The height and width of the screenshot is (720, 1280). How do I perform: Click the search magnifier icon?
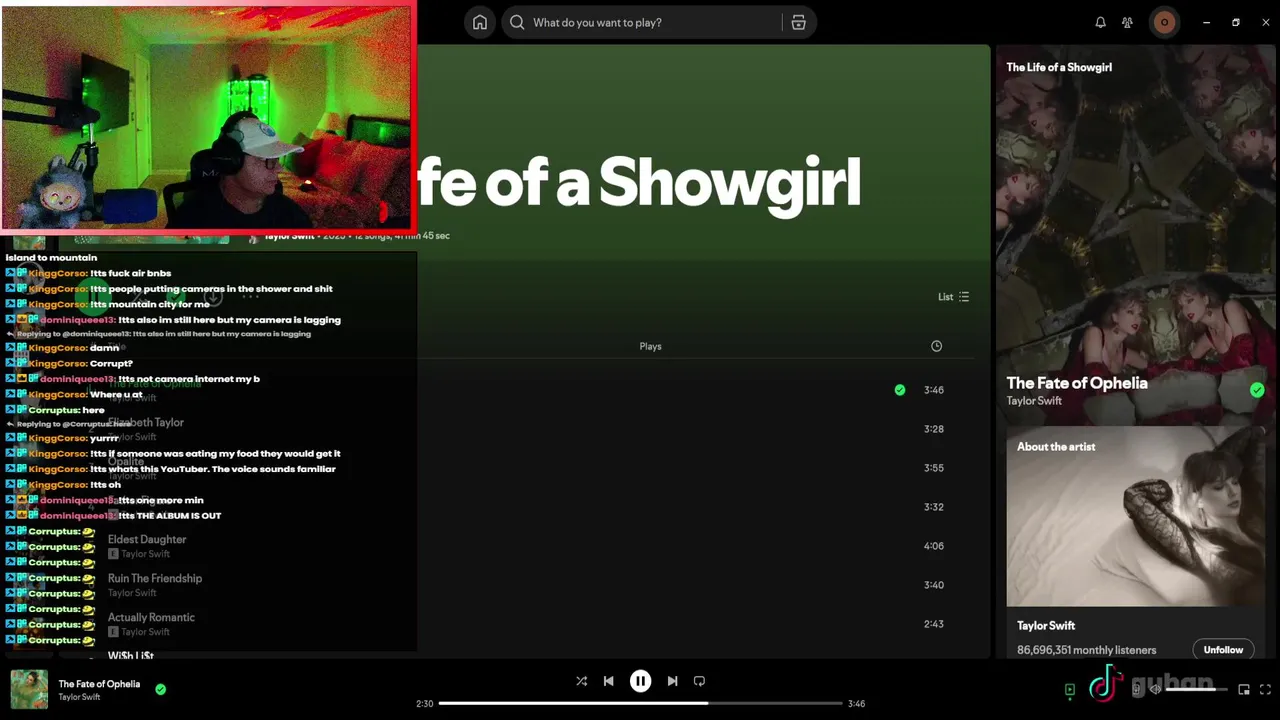[x=517, y=22]
